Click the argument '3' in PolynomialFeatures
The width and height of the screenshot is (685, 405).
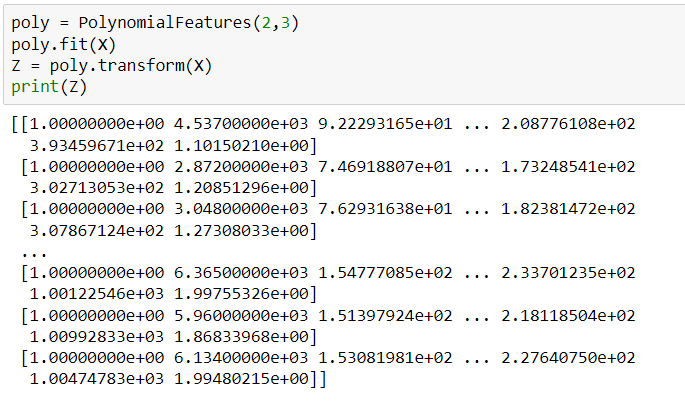click(x=285, y=23)
